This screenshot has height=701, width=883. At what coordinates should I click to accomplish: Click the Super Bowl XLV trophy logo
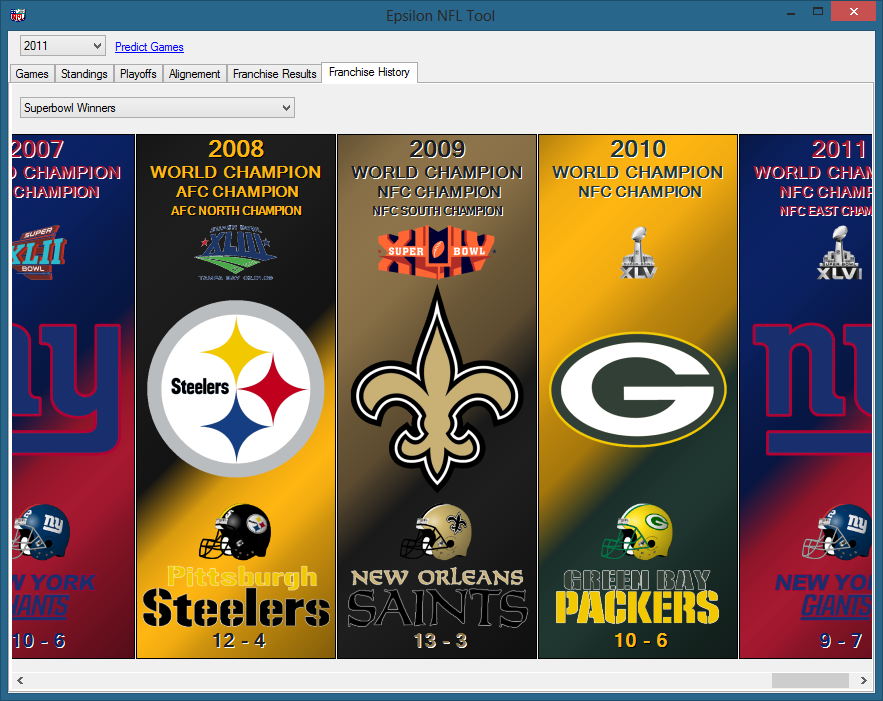click(x=638, y=252)
